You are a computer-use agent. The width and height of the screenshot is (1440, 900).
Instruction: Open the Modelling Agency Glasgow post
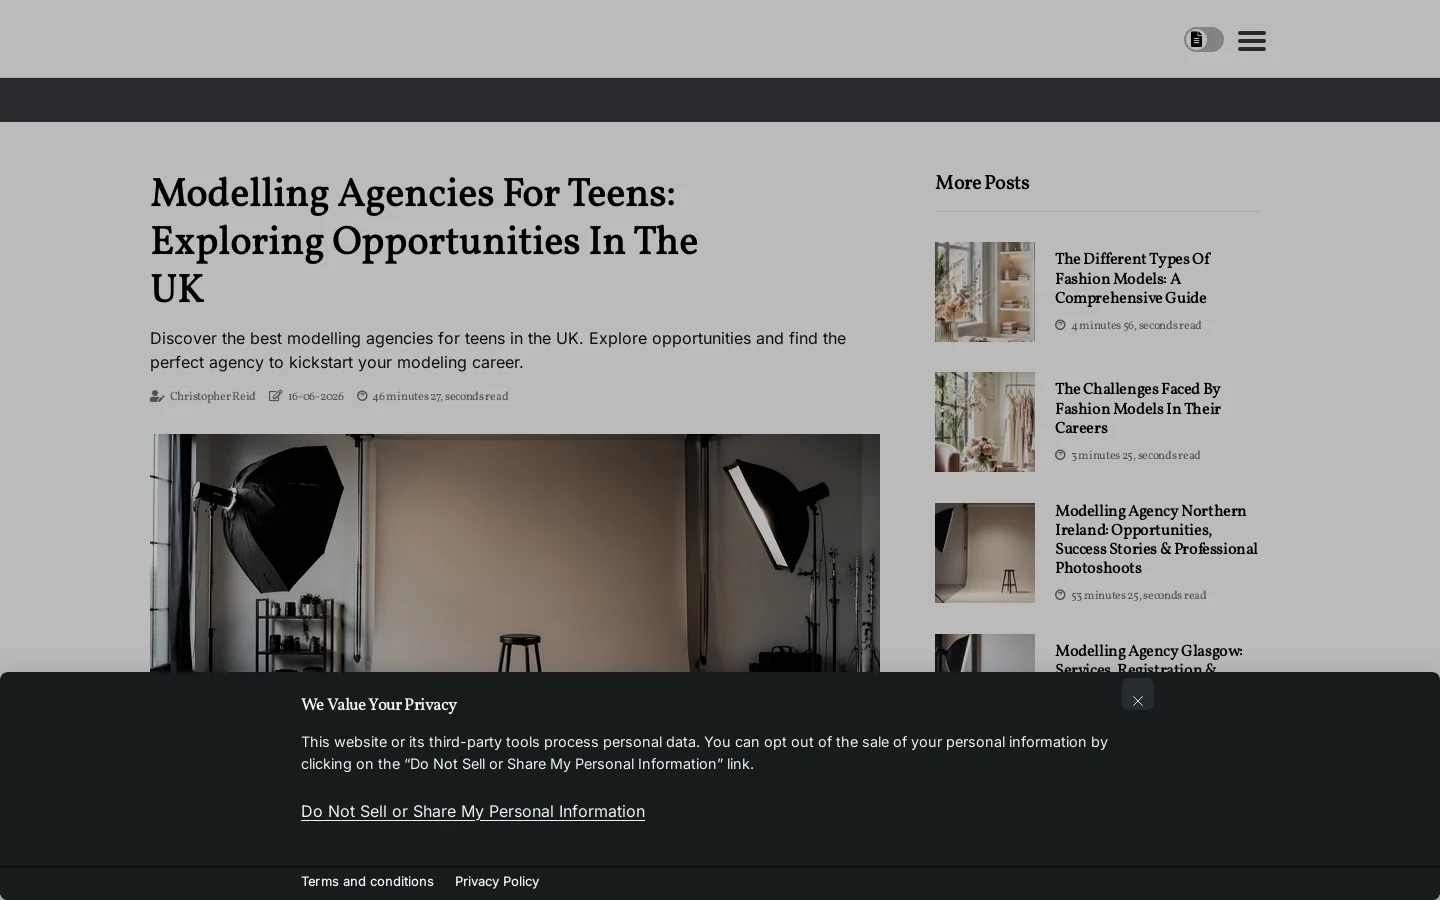tap(1148, 656)
